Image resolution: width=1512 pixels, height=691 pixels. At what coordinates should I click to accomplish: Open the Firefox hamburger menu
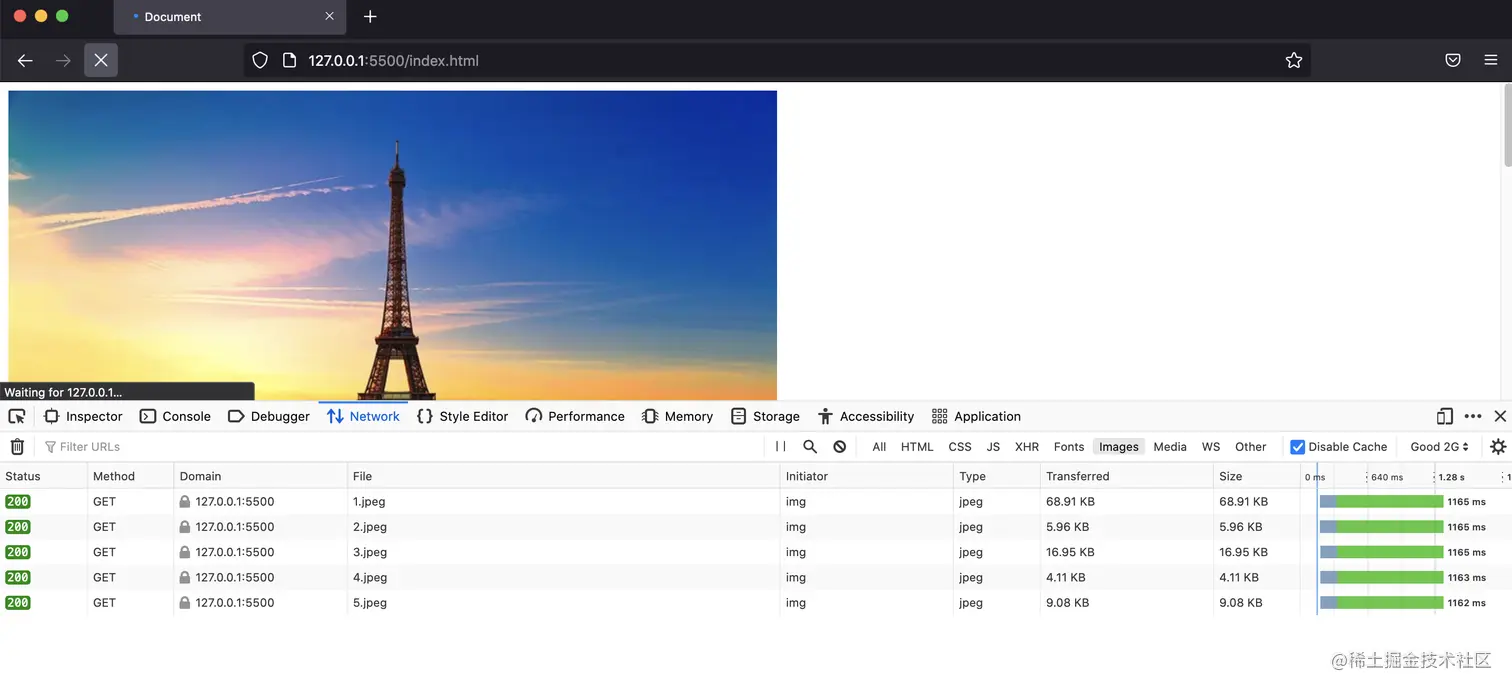(x=1491, y=60)
